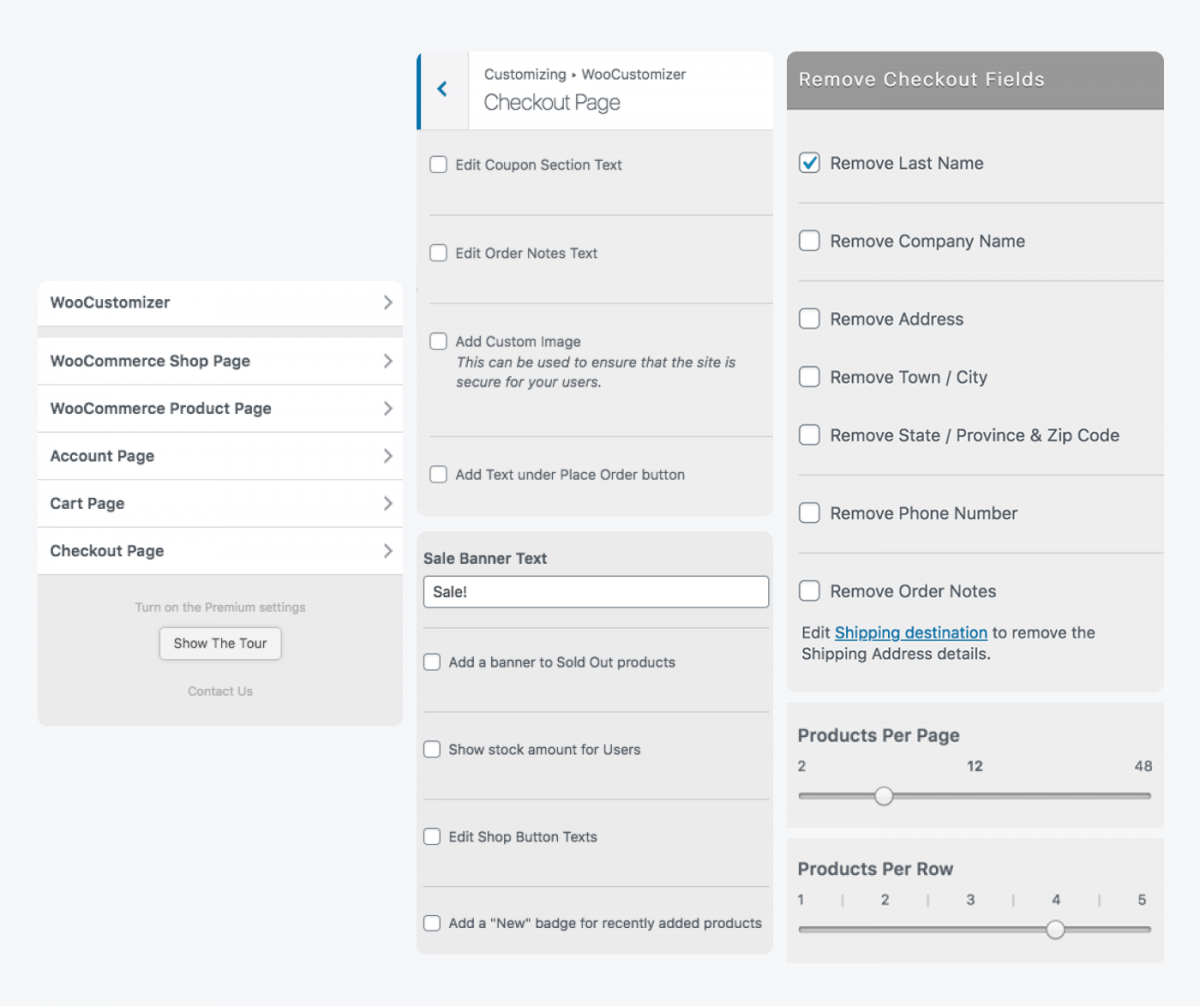Screen dimensions: 1200x1006
Task: Check Add Text under Place Order button
Action: coord(438,474)
